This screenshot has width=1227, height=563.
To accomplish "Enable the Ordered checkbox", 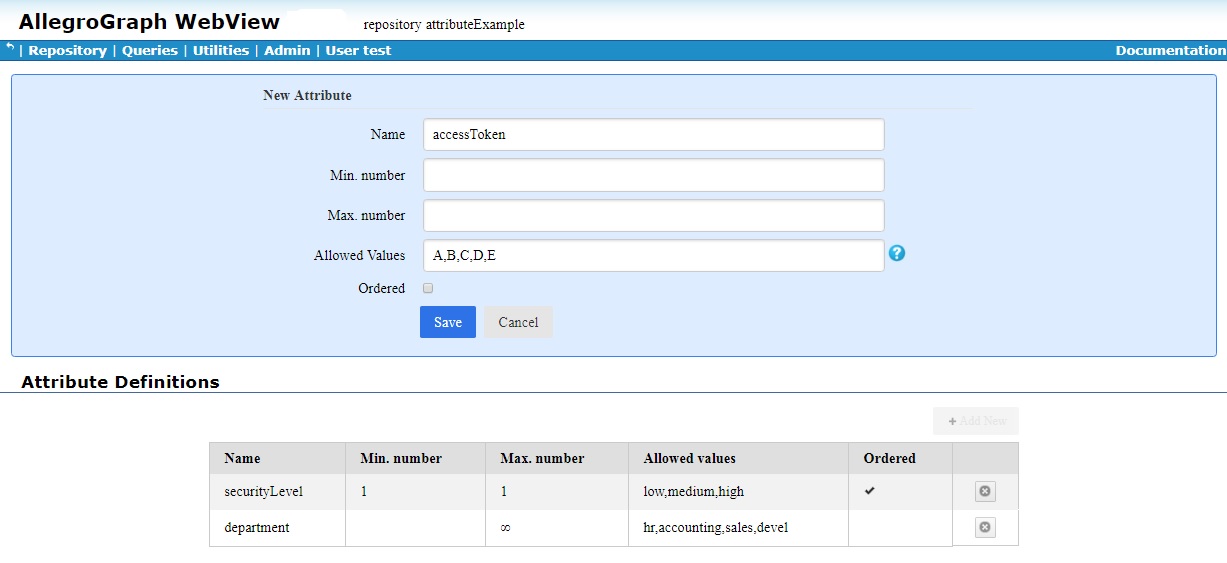I will (428, 288).
